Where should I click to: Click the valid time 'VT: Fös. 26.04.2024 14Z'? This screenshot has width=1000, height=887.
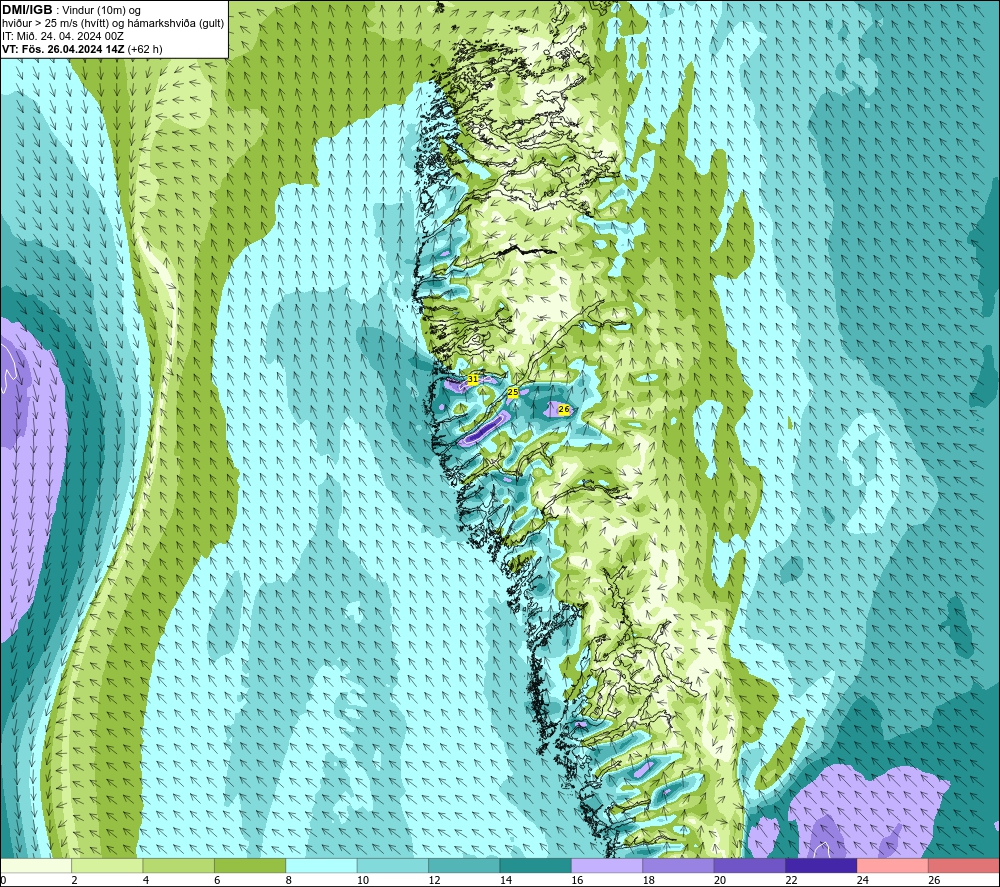64,49
